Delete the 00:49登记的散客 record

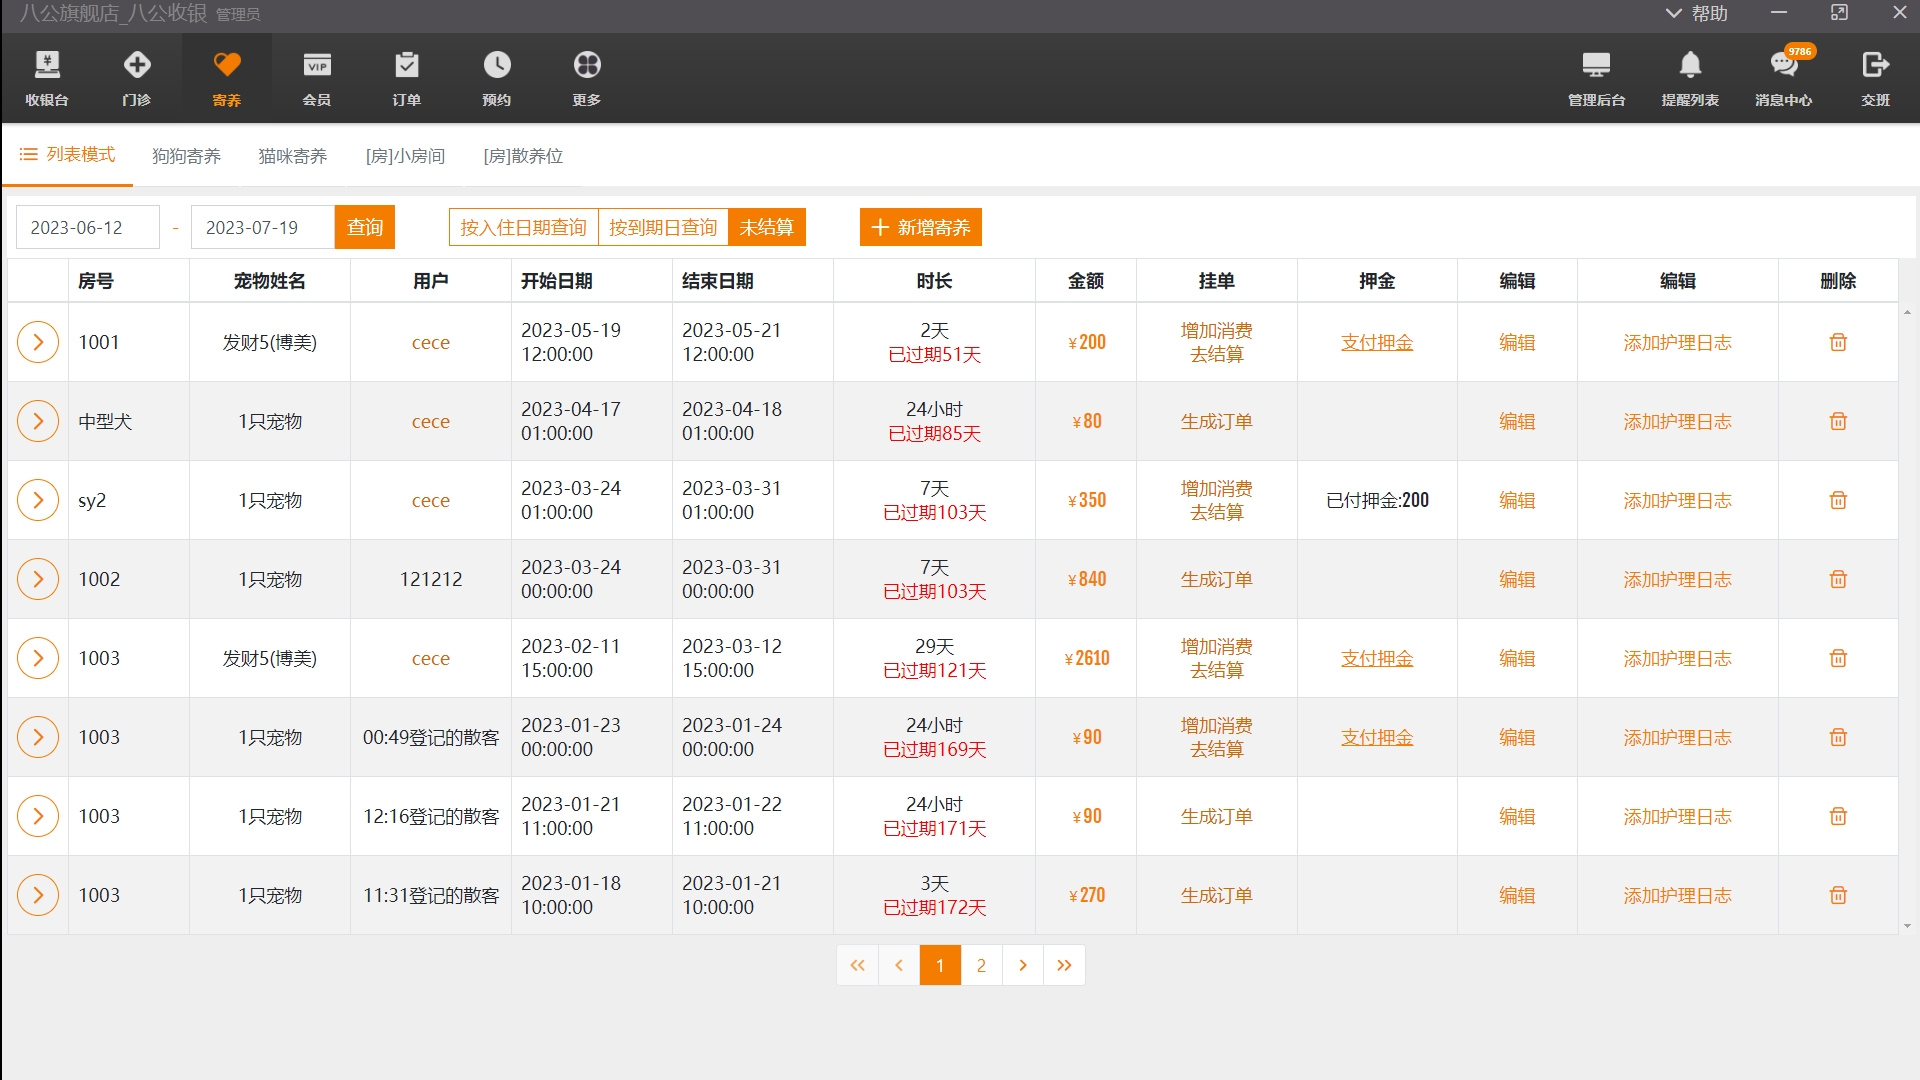pyautogui.click(x=1838, y=737)
